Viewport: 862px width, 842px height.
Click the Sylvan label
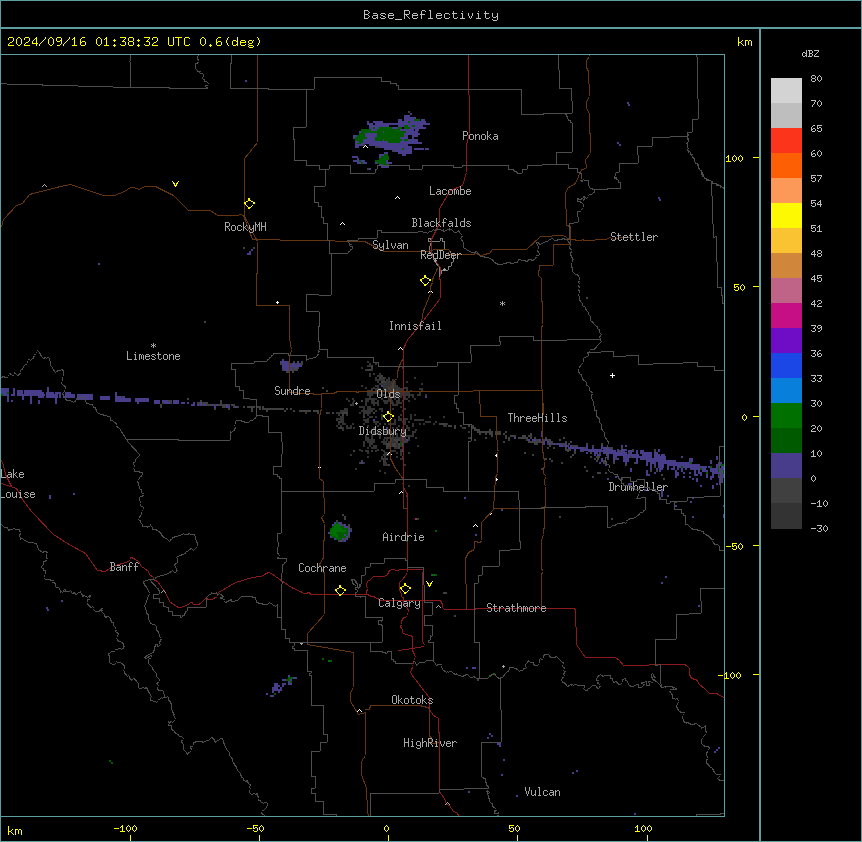390,245
